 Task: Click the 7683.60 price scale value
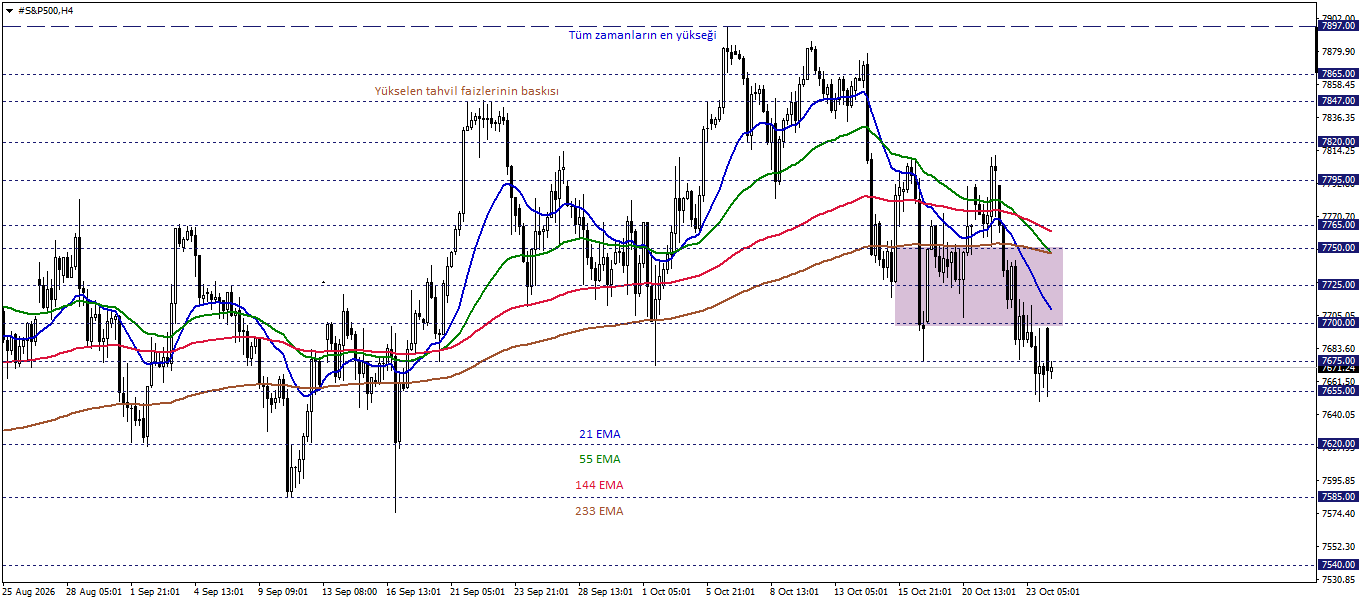1338,349
